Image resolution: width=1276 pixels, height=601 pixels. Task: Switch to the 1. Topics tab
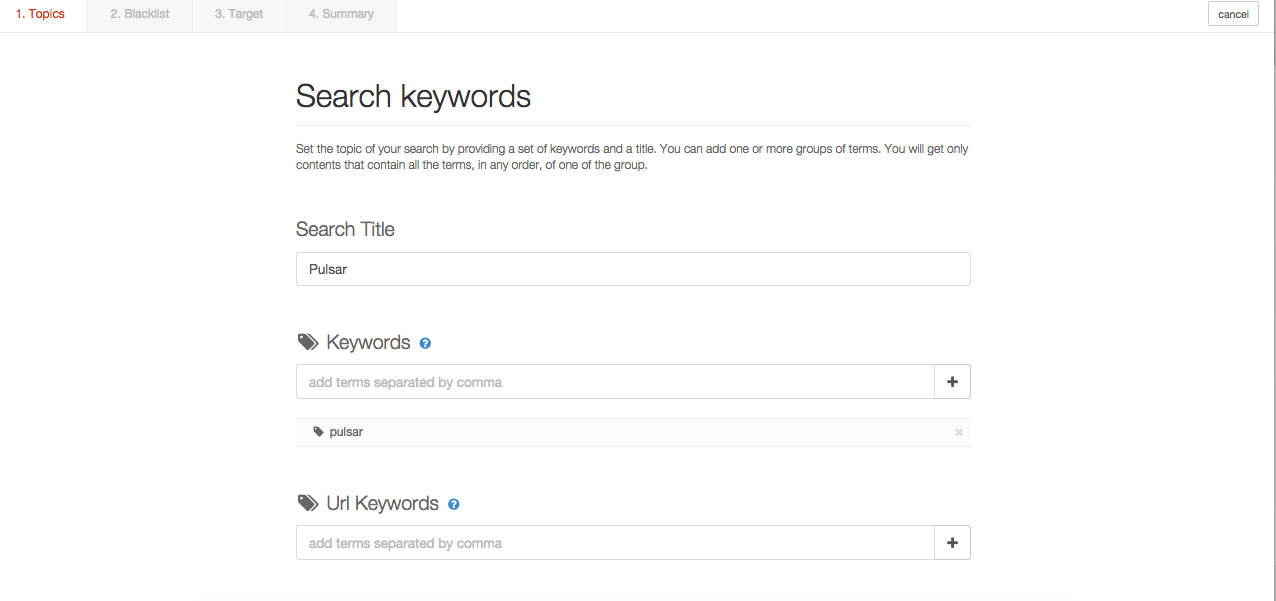(x=41, y=15)
